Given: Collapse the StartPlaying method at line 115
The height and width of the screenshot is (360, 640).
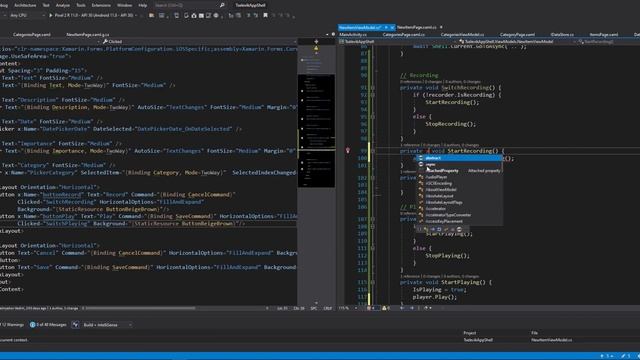Looking at the screenshot, I should click(373, 282).
